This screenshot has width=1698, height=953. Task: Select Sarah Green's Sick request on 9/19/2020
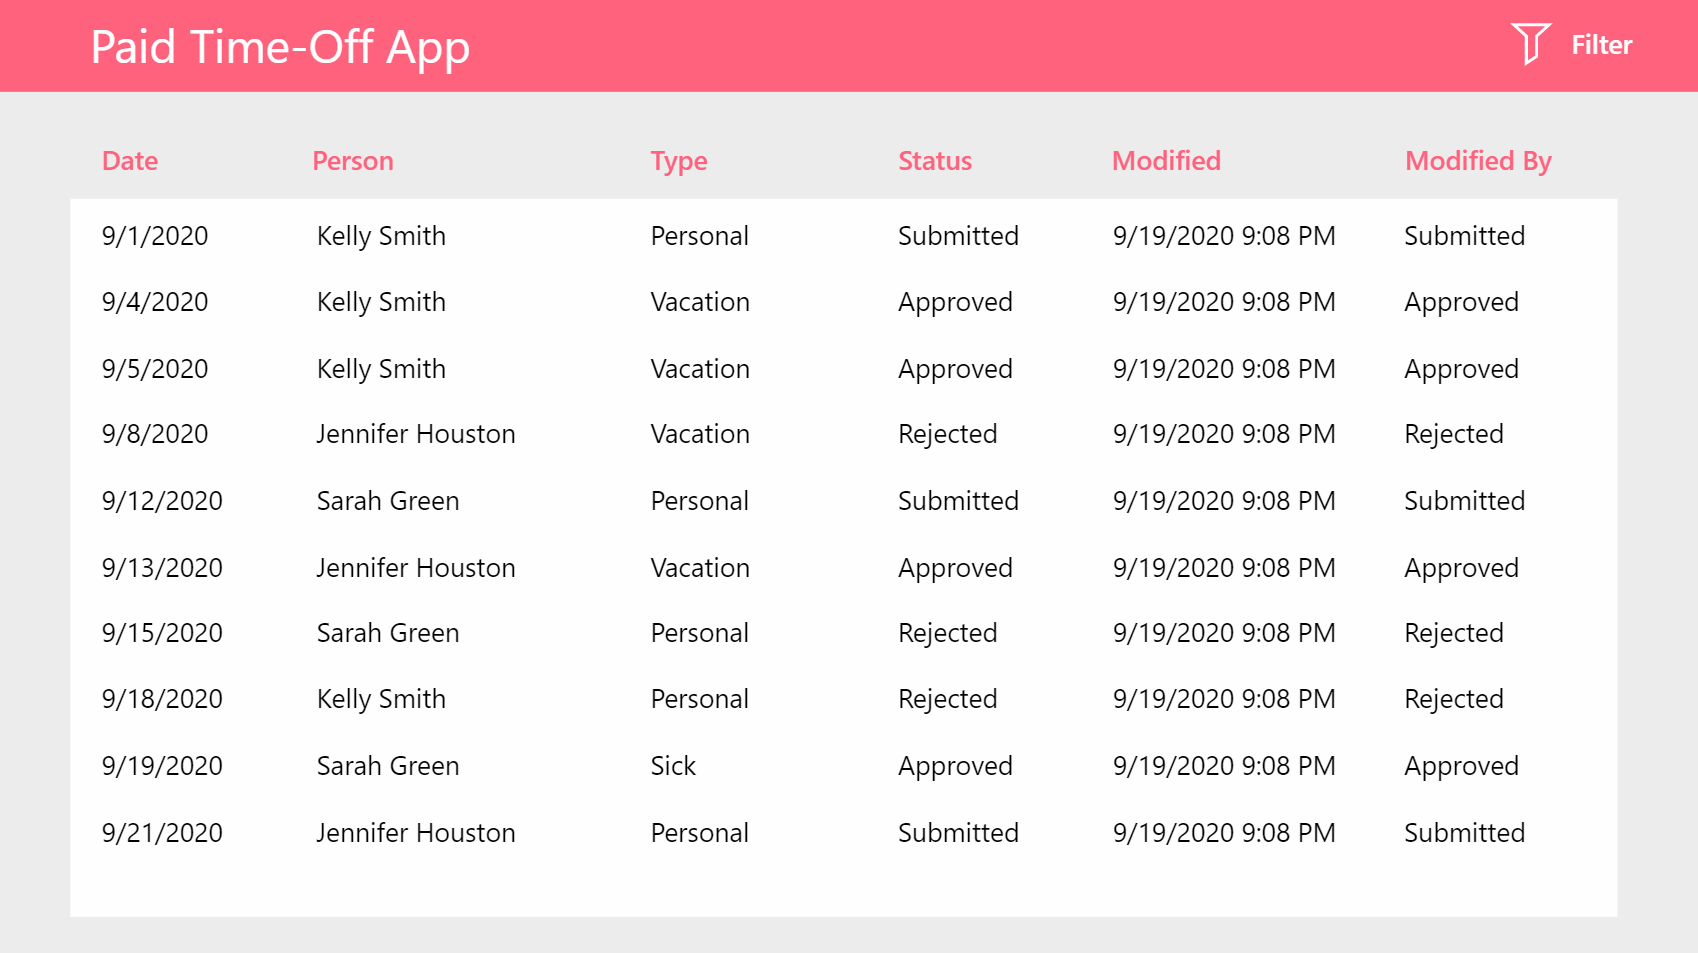click(700, 765)
